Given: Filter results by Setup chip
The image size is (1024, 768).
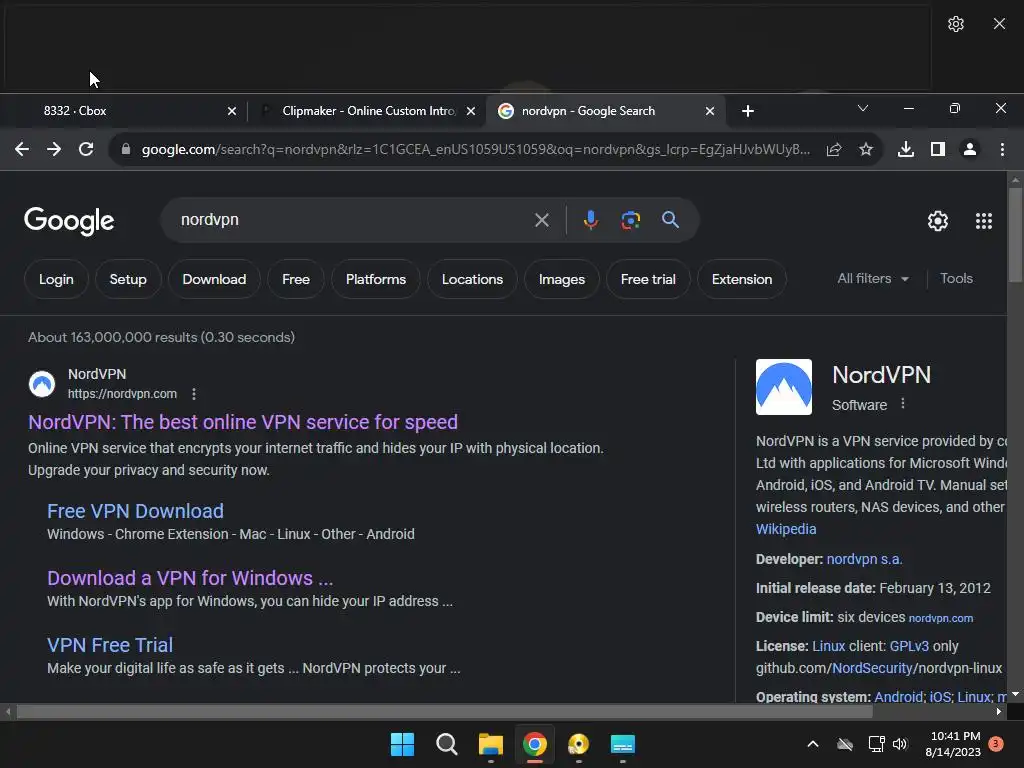Looking at the screenshot, I should 128,280.
